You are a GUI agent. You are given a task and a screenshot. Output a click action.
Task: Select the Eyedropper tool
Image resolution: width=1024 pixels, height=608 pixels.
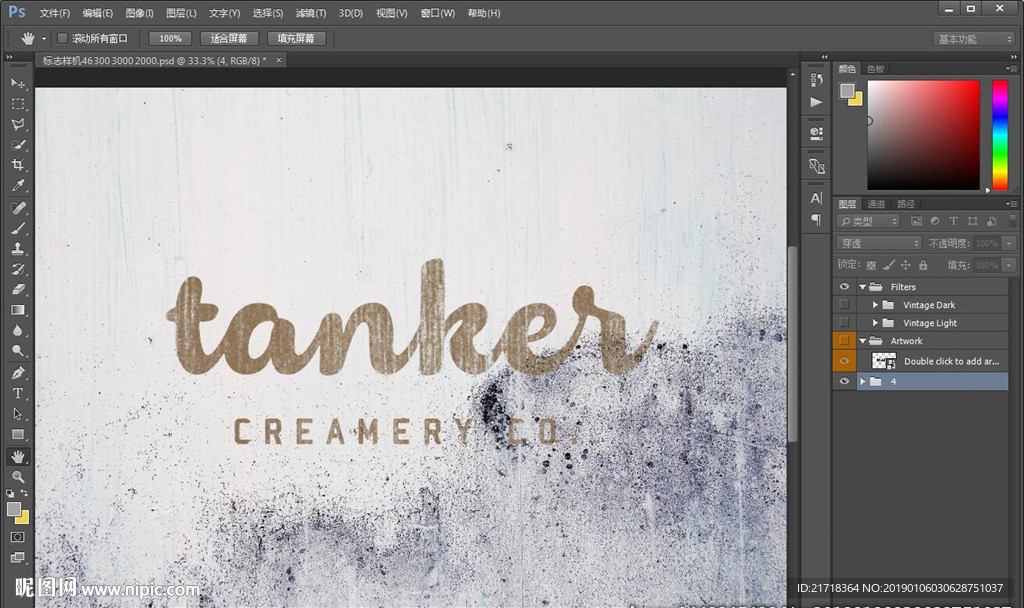(x=18, y=185)
